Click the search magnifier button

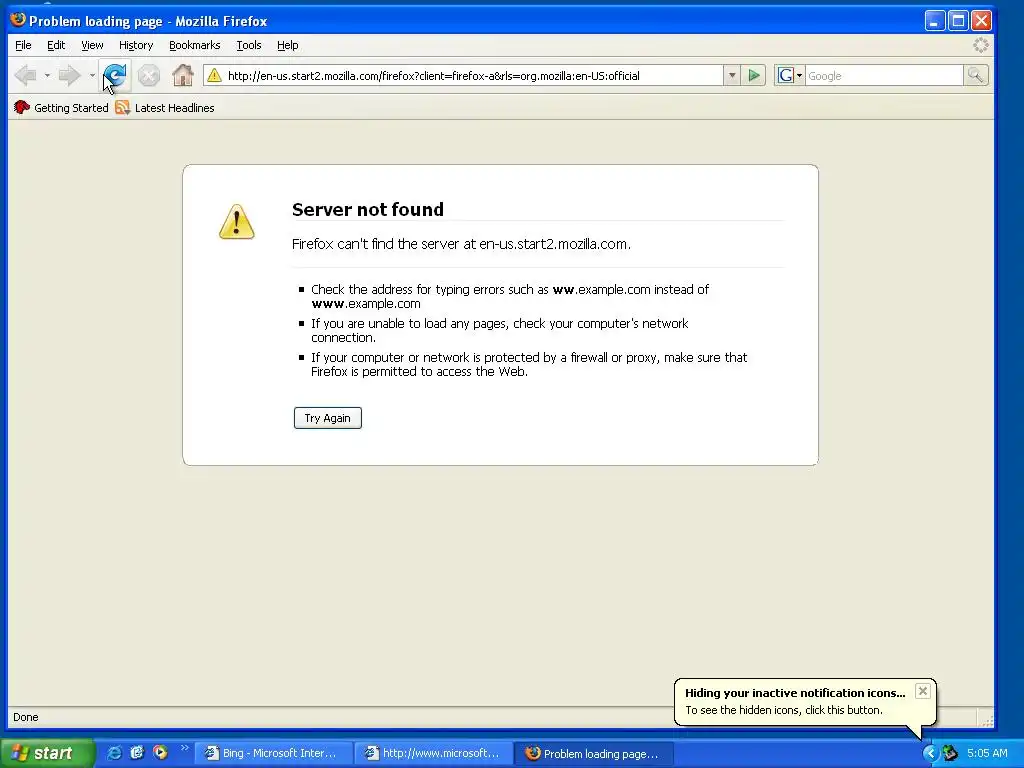[x=976, y=76]
